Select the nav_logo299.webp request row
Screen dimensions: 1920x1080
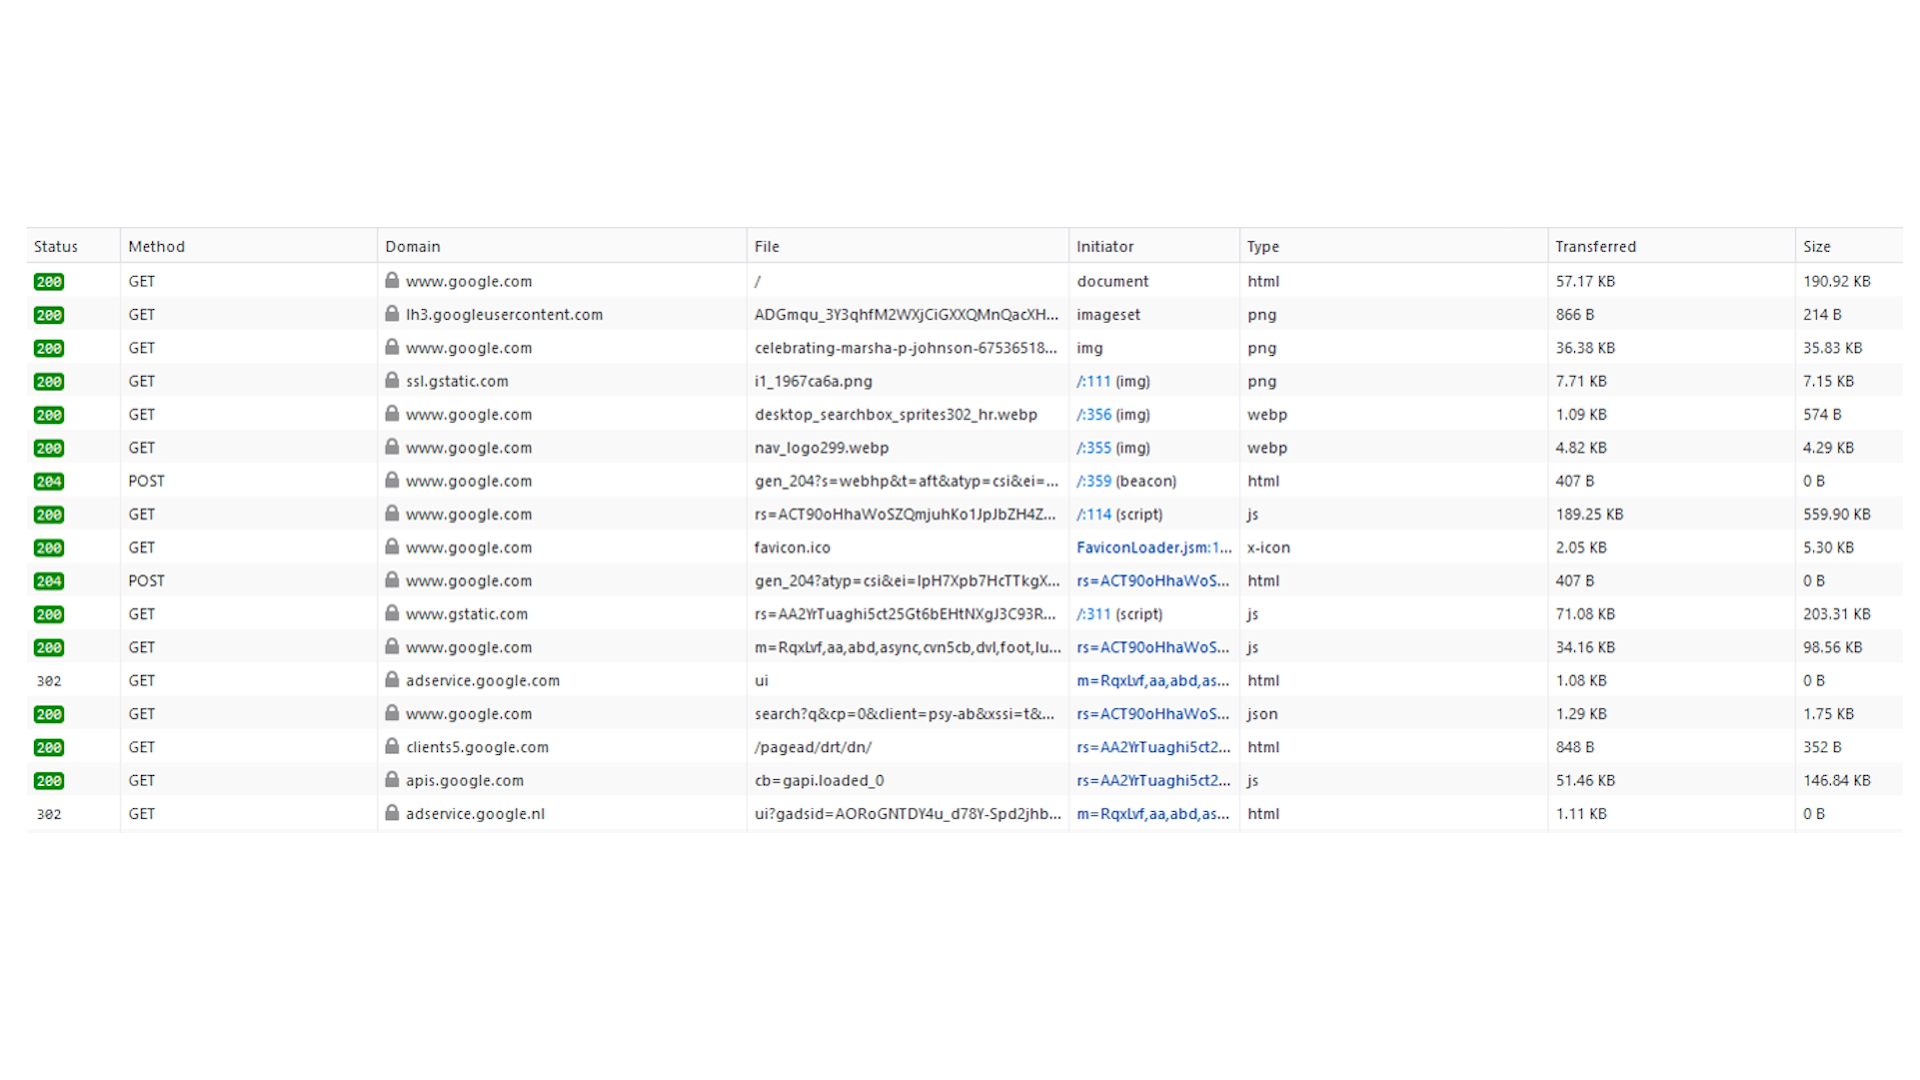point(821,448)
